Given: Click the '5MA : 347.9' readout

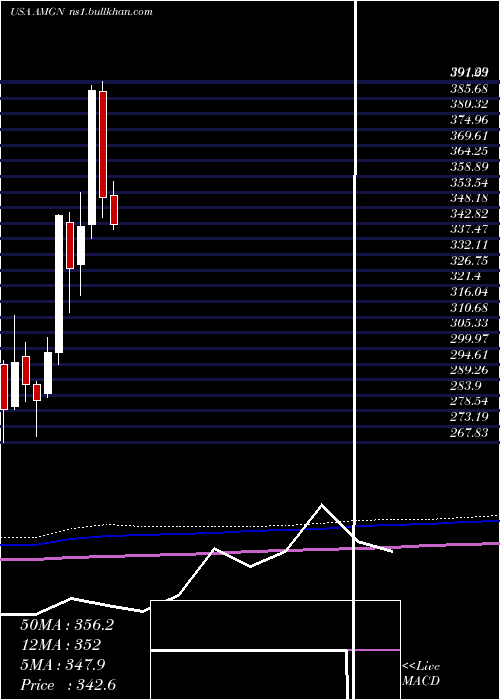Looking at the screenshot, I should (62, 665).
